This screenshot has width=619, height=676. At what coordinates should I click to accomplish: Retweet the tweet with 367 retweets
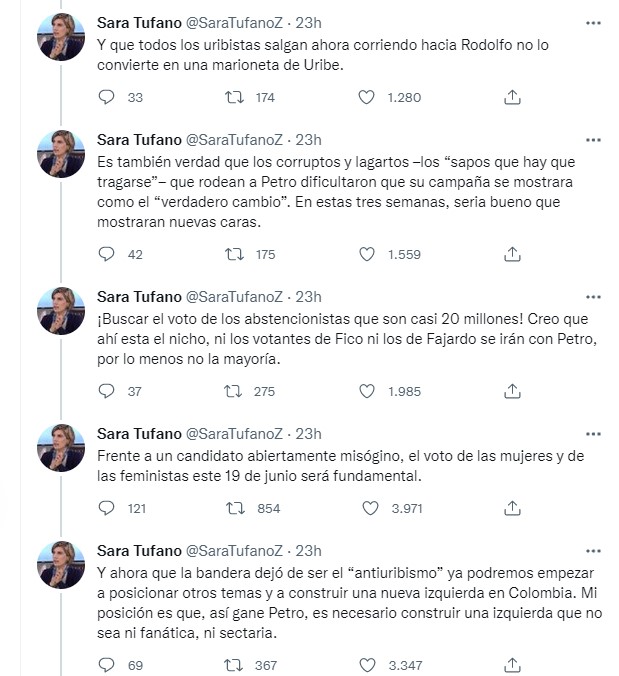(x=236, y=665)
